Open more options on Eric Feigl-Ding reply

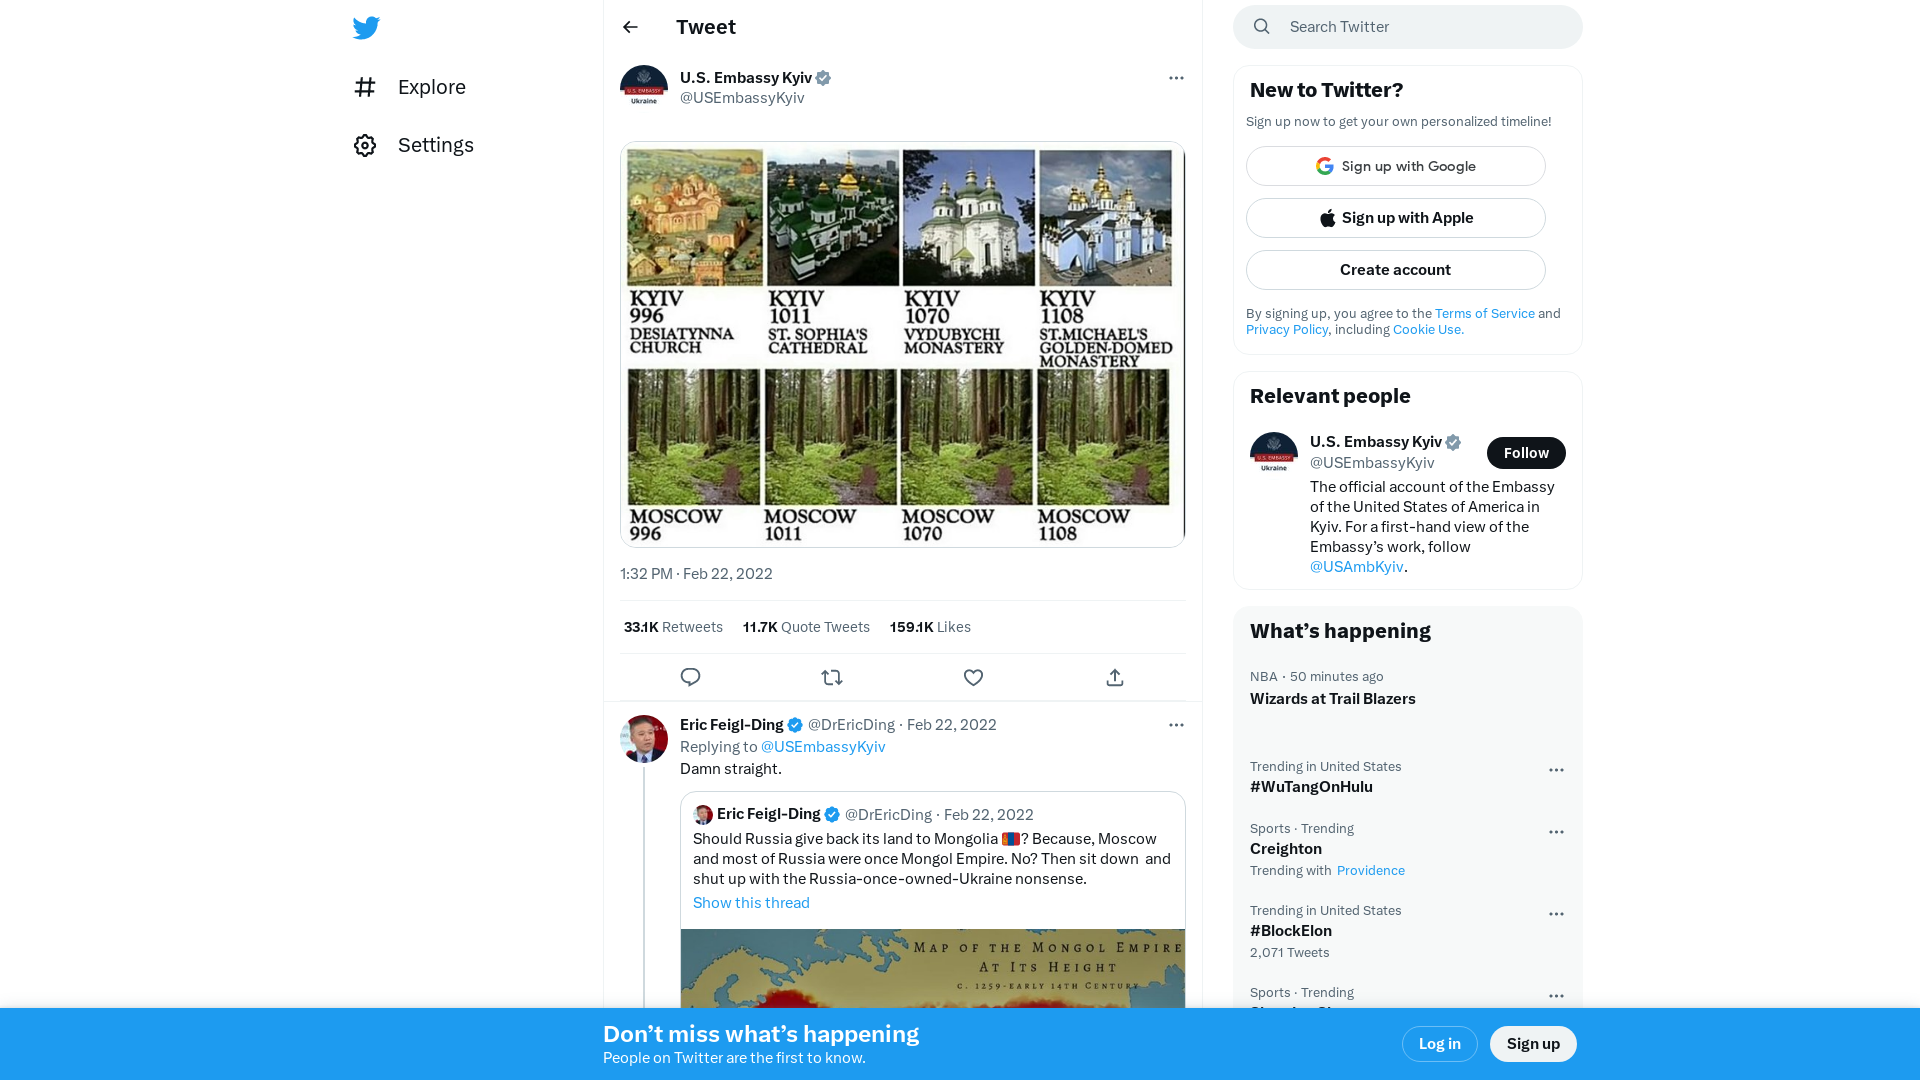click(x=1176, y=725)
